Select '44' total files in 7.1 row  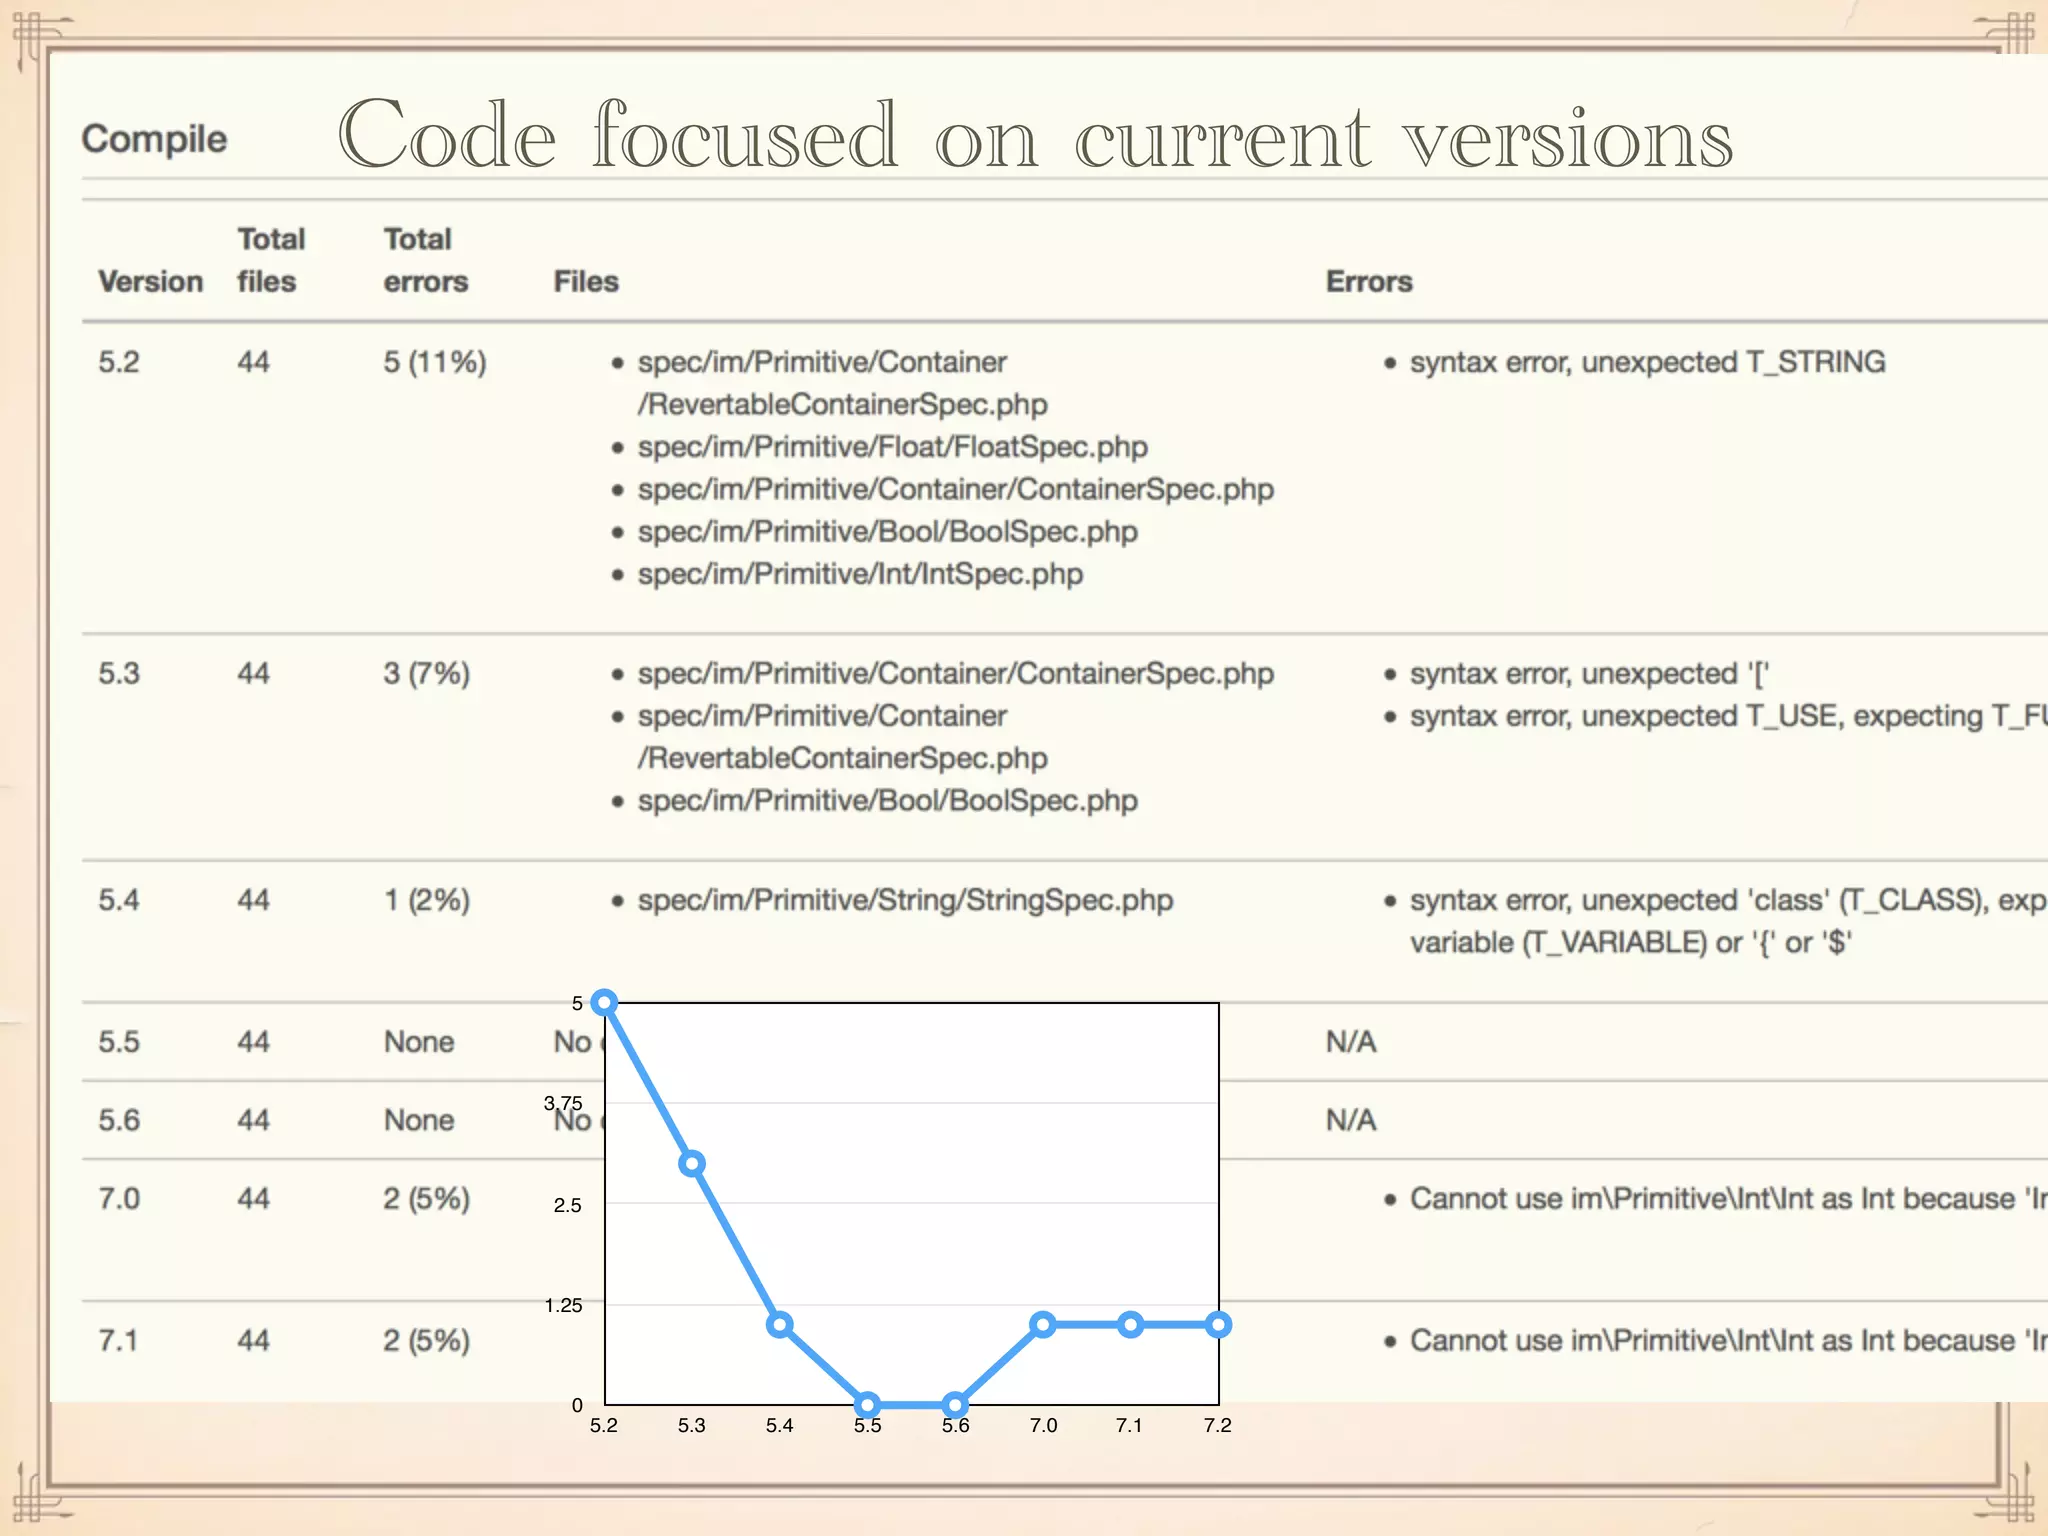(254, 1341)
